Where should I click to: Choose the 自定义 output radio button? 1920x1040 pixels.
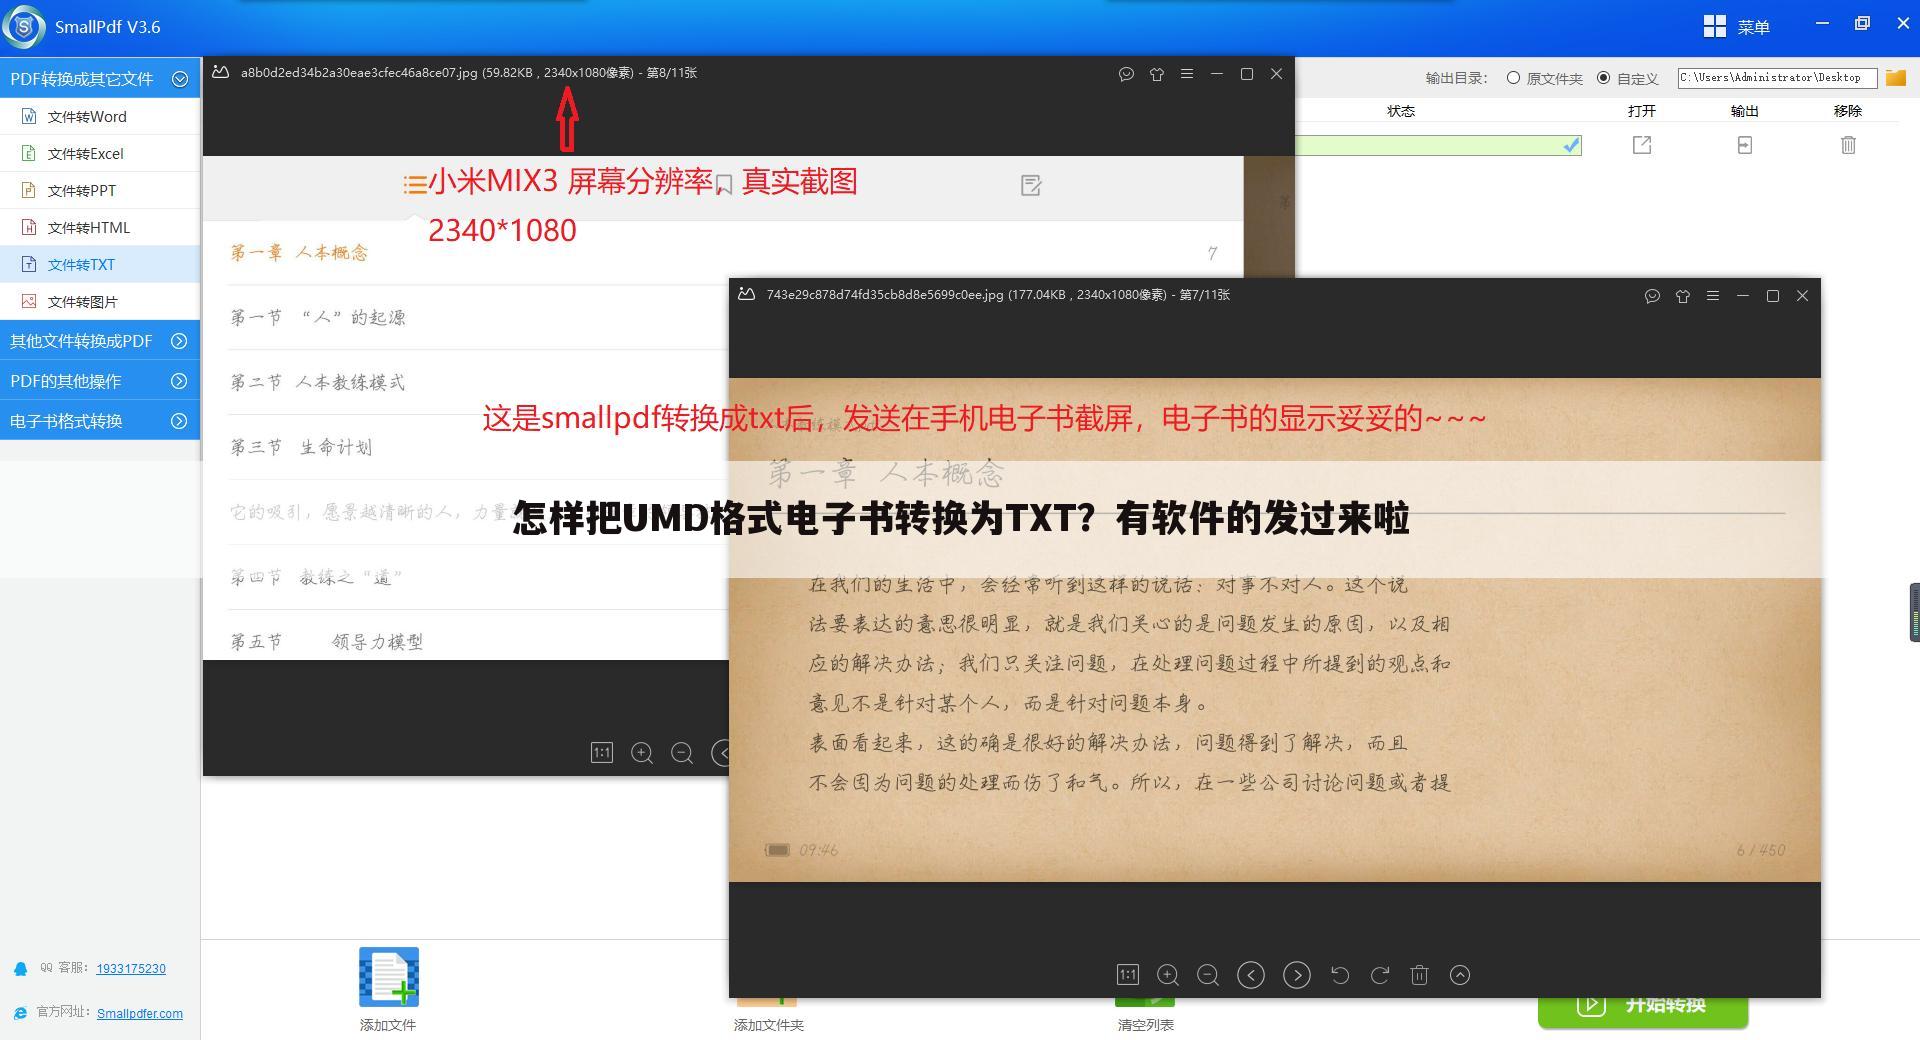point(1603,78)
